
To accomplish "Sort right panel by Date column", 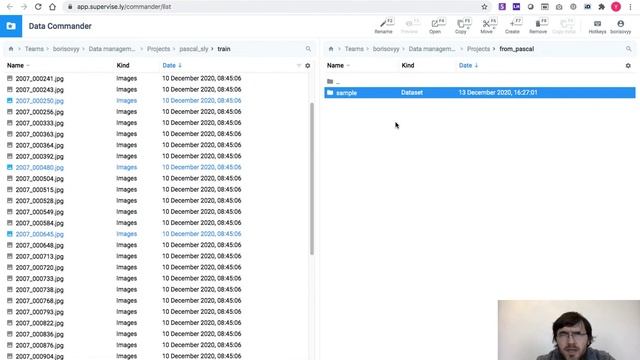I will (x=468, y=65).
